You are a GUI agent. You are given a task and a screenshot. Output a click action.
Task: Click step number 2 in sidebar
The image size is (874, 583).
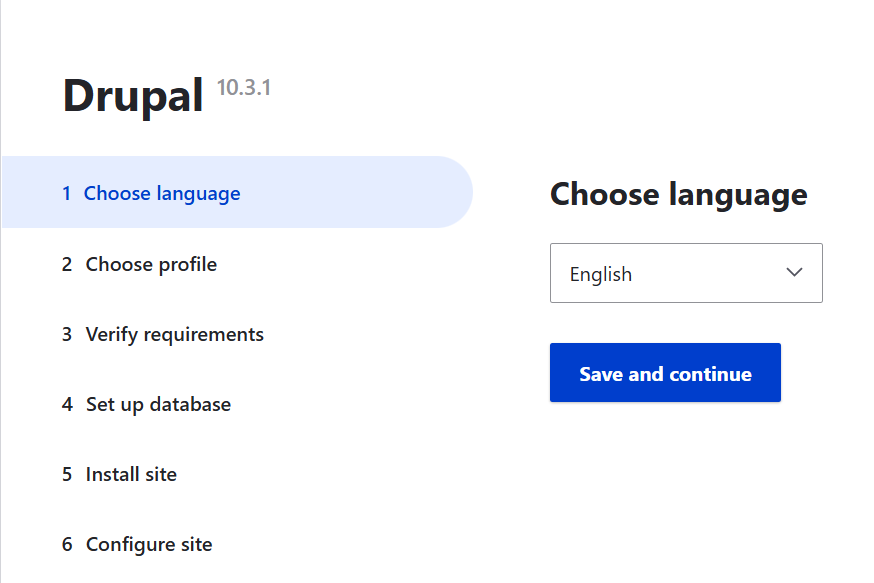[66, 263]
